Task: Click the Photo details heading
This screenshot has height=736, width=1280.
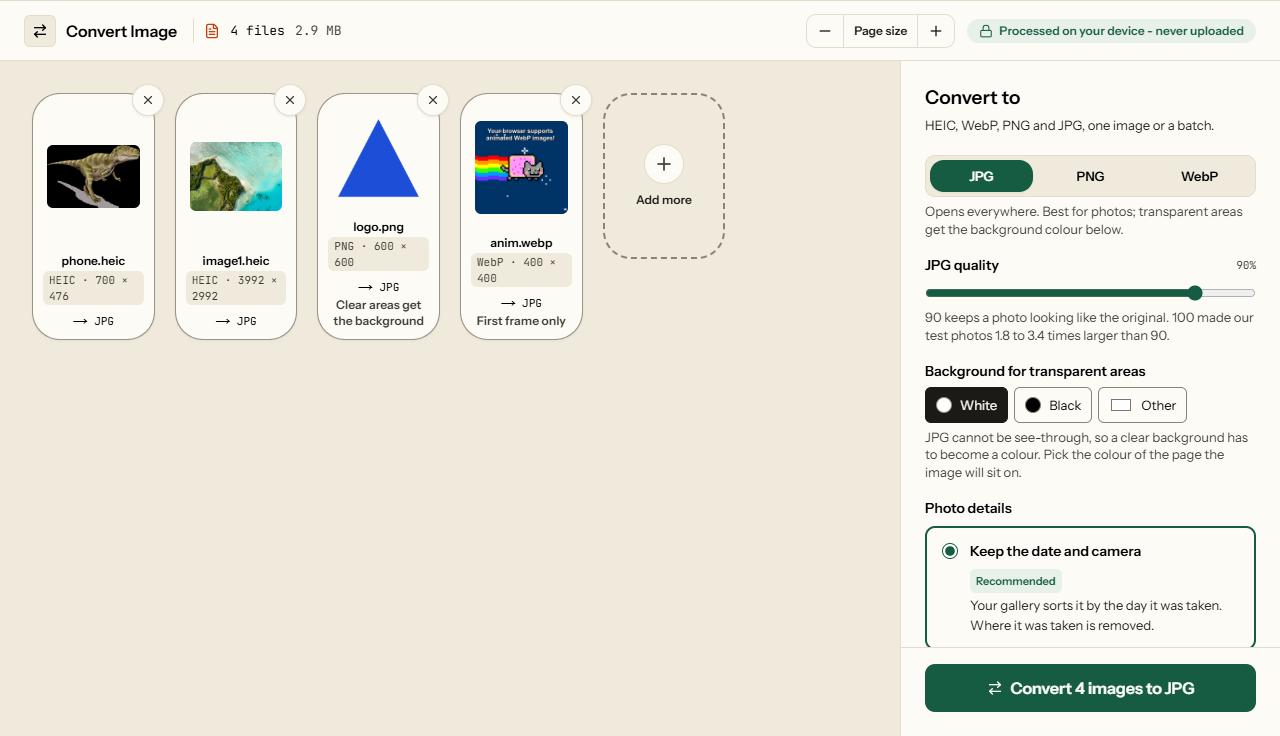Action: pyautogui.click(x=968, y=508)
